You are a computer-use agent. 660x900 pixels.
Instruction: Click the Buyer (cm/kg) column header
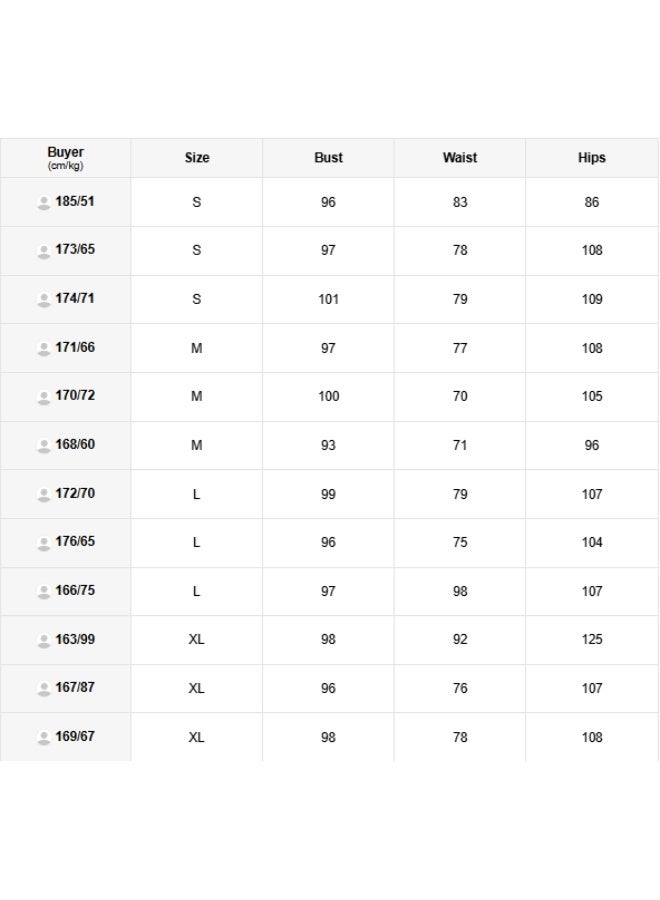(65, 158)
